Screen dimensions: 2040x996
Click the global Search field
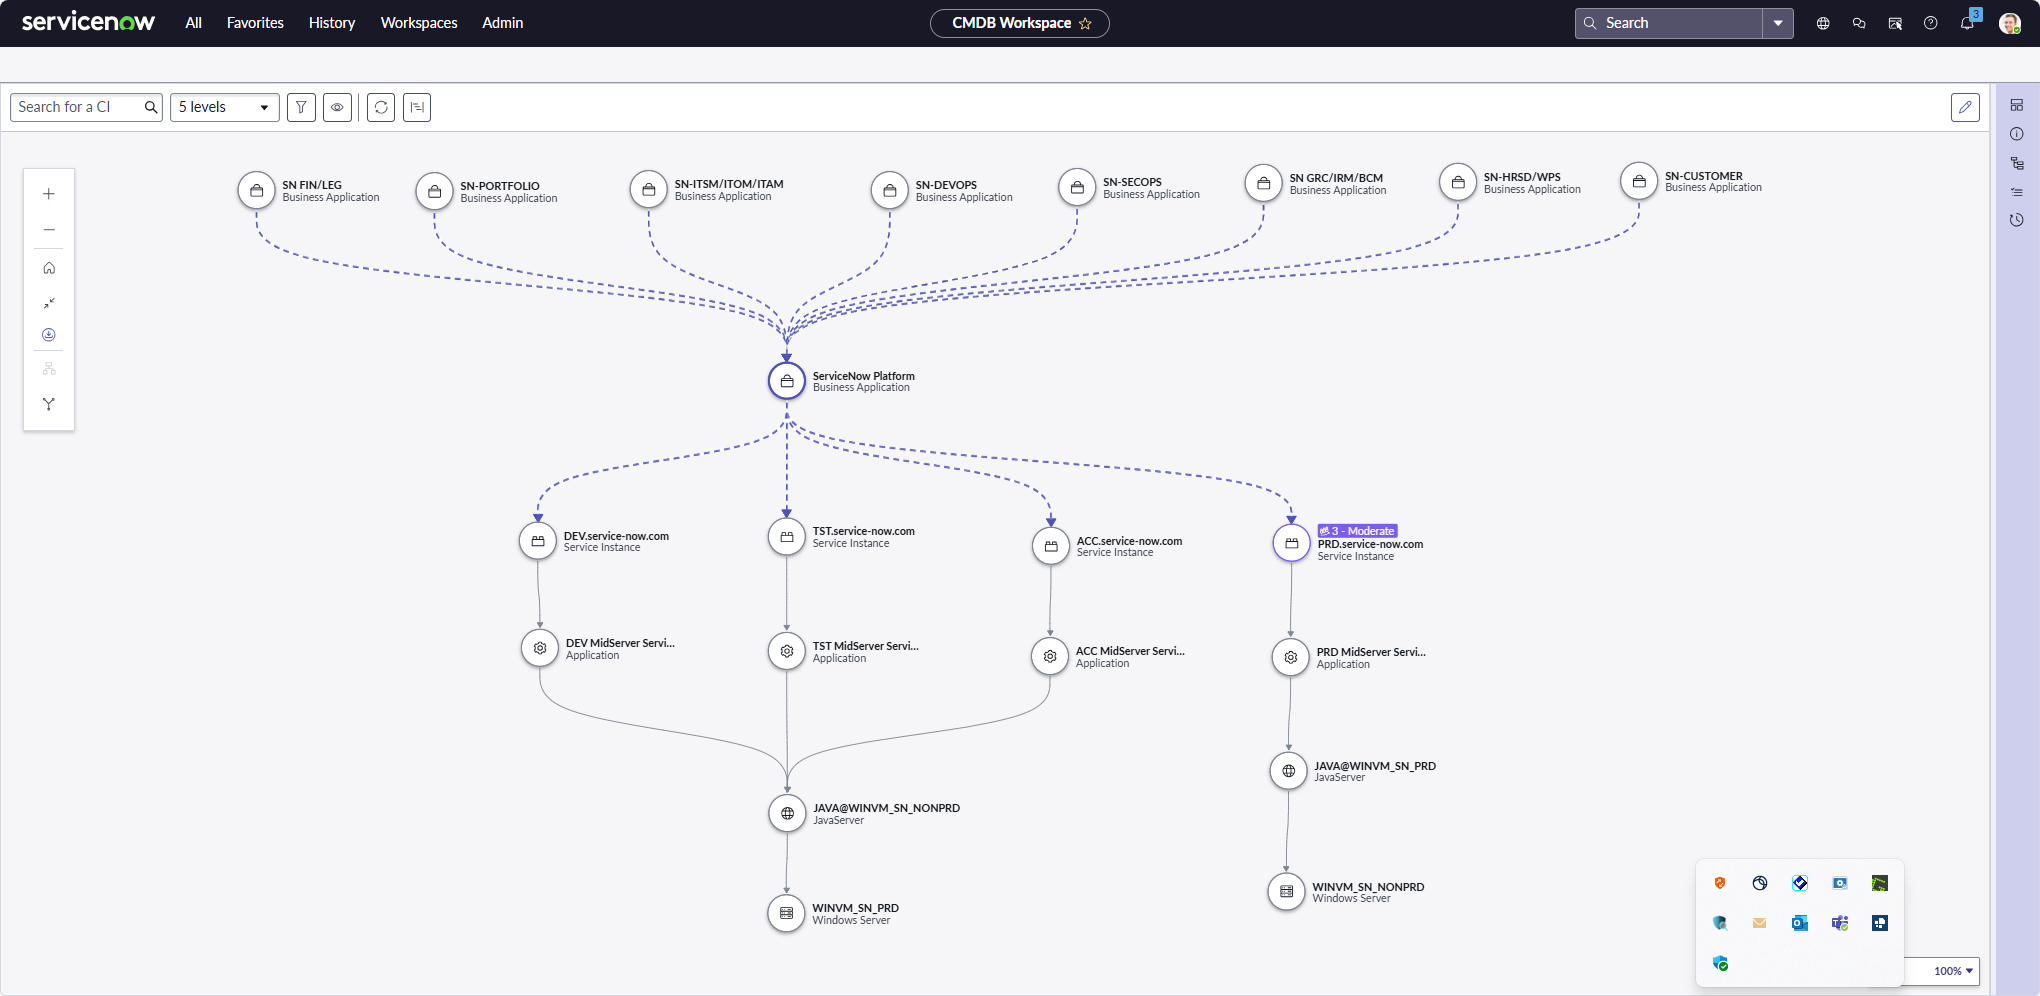point(1669,23)
